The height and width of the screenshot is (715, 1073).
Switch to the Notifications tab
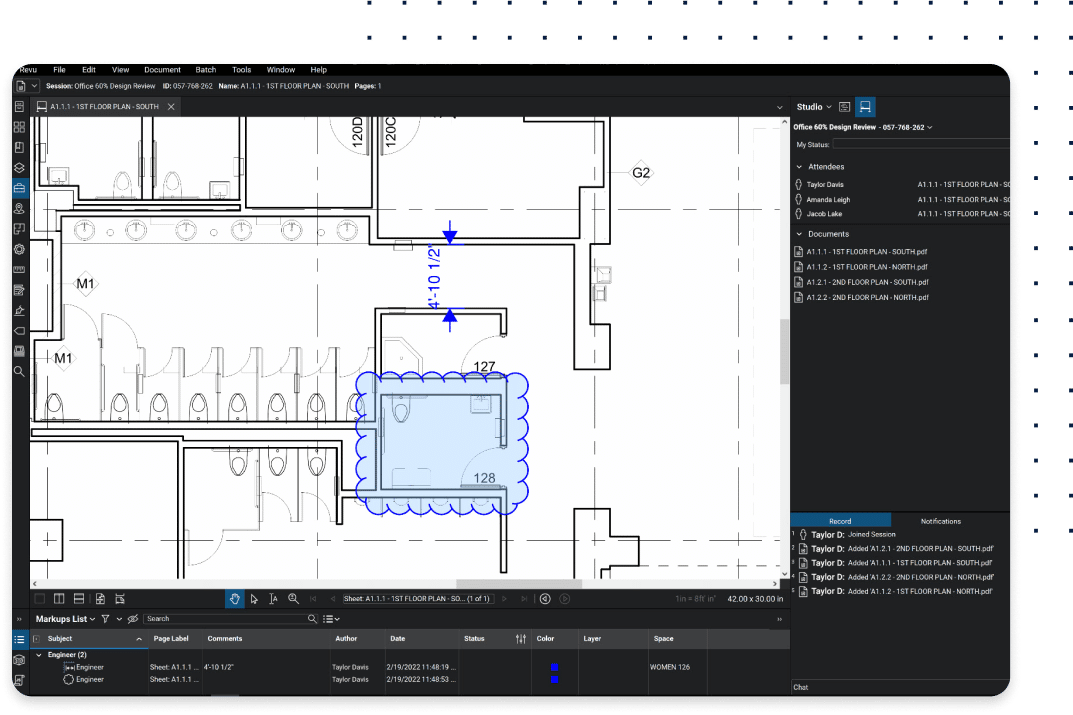click(x=940, y=521)
